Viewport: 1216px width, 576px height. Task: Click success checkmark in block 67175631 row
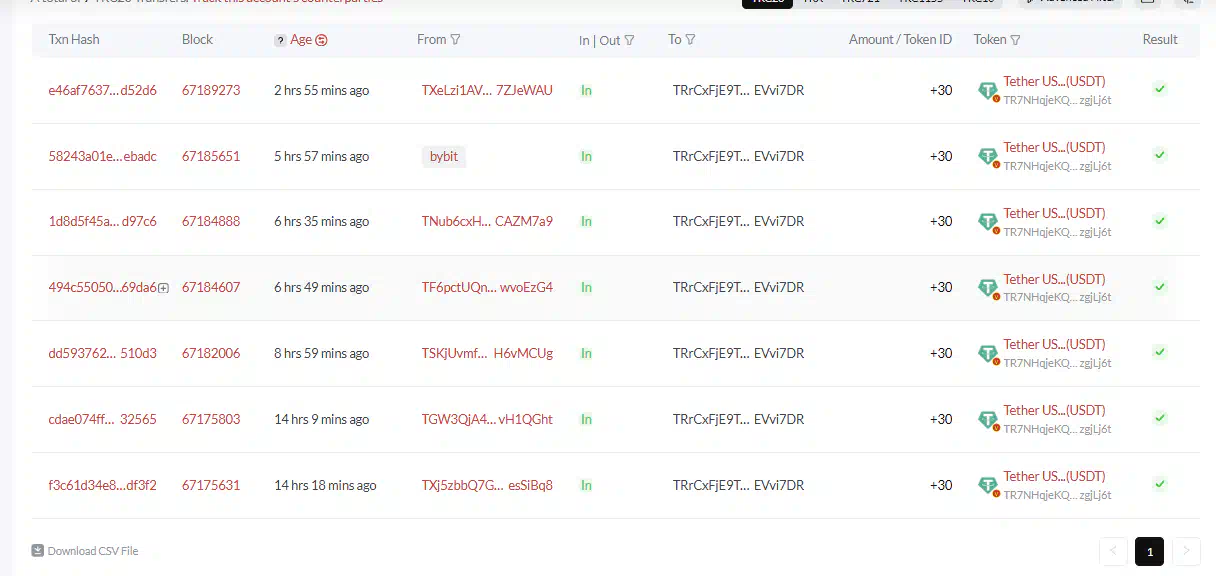click(1160, 485)
